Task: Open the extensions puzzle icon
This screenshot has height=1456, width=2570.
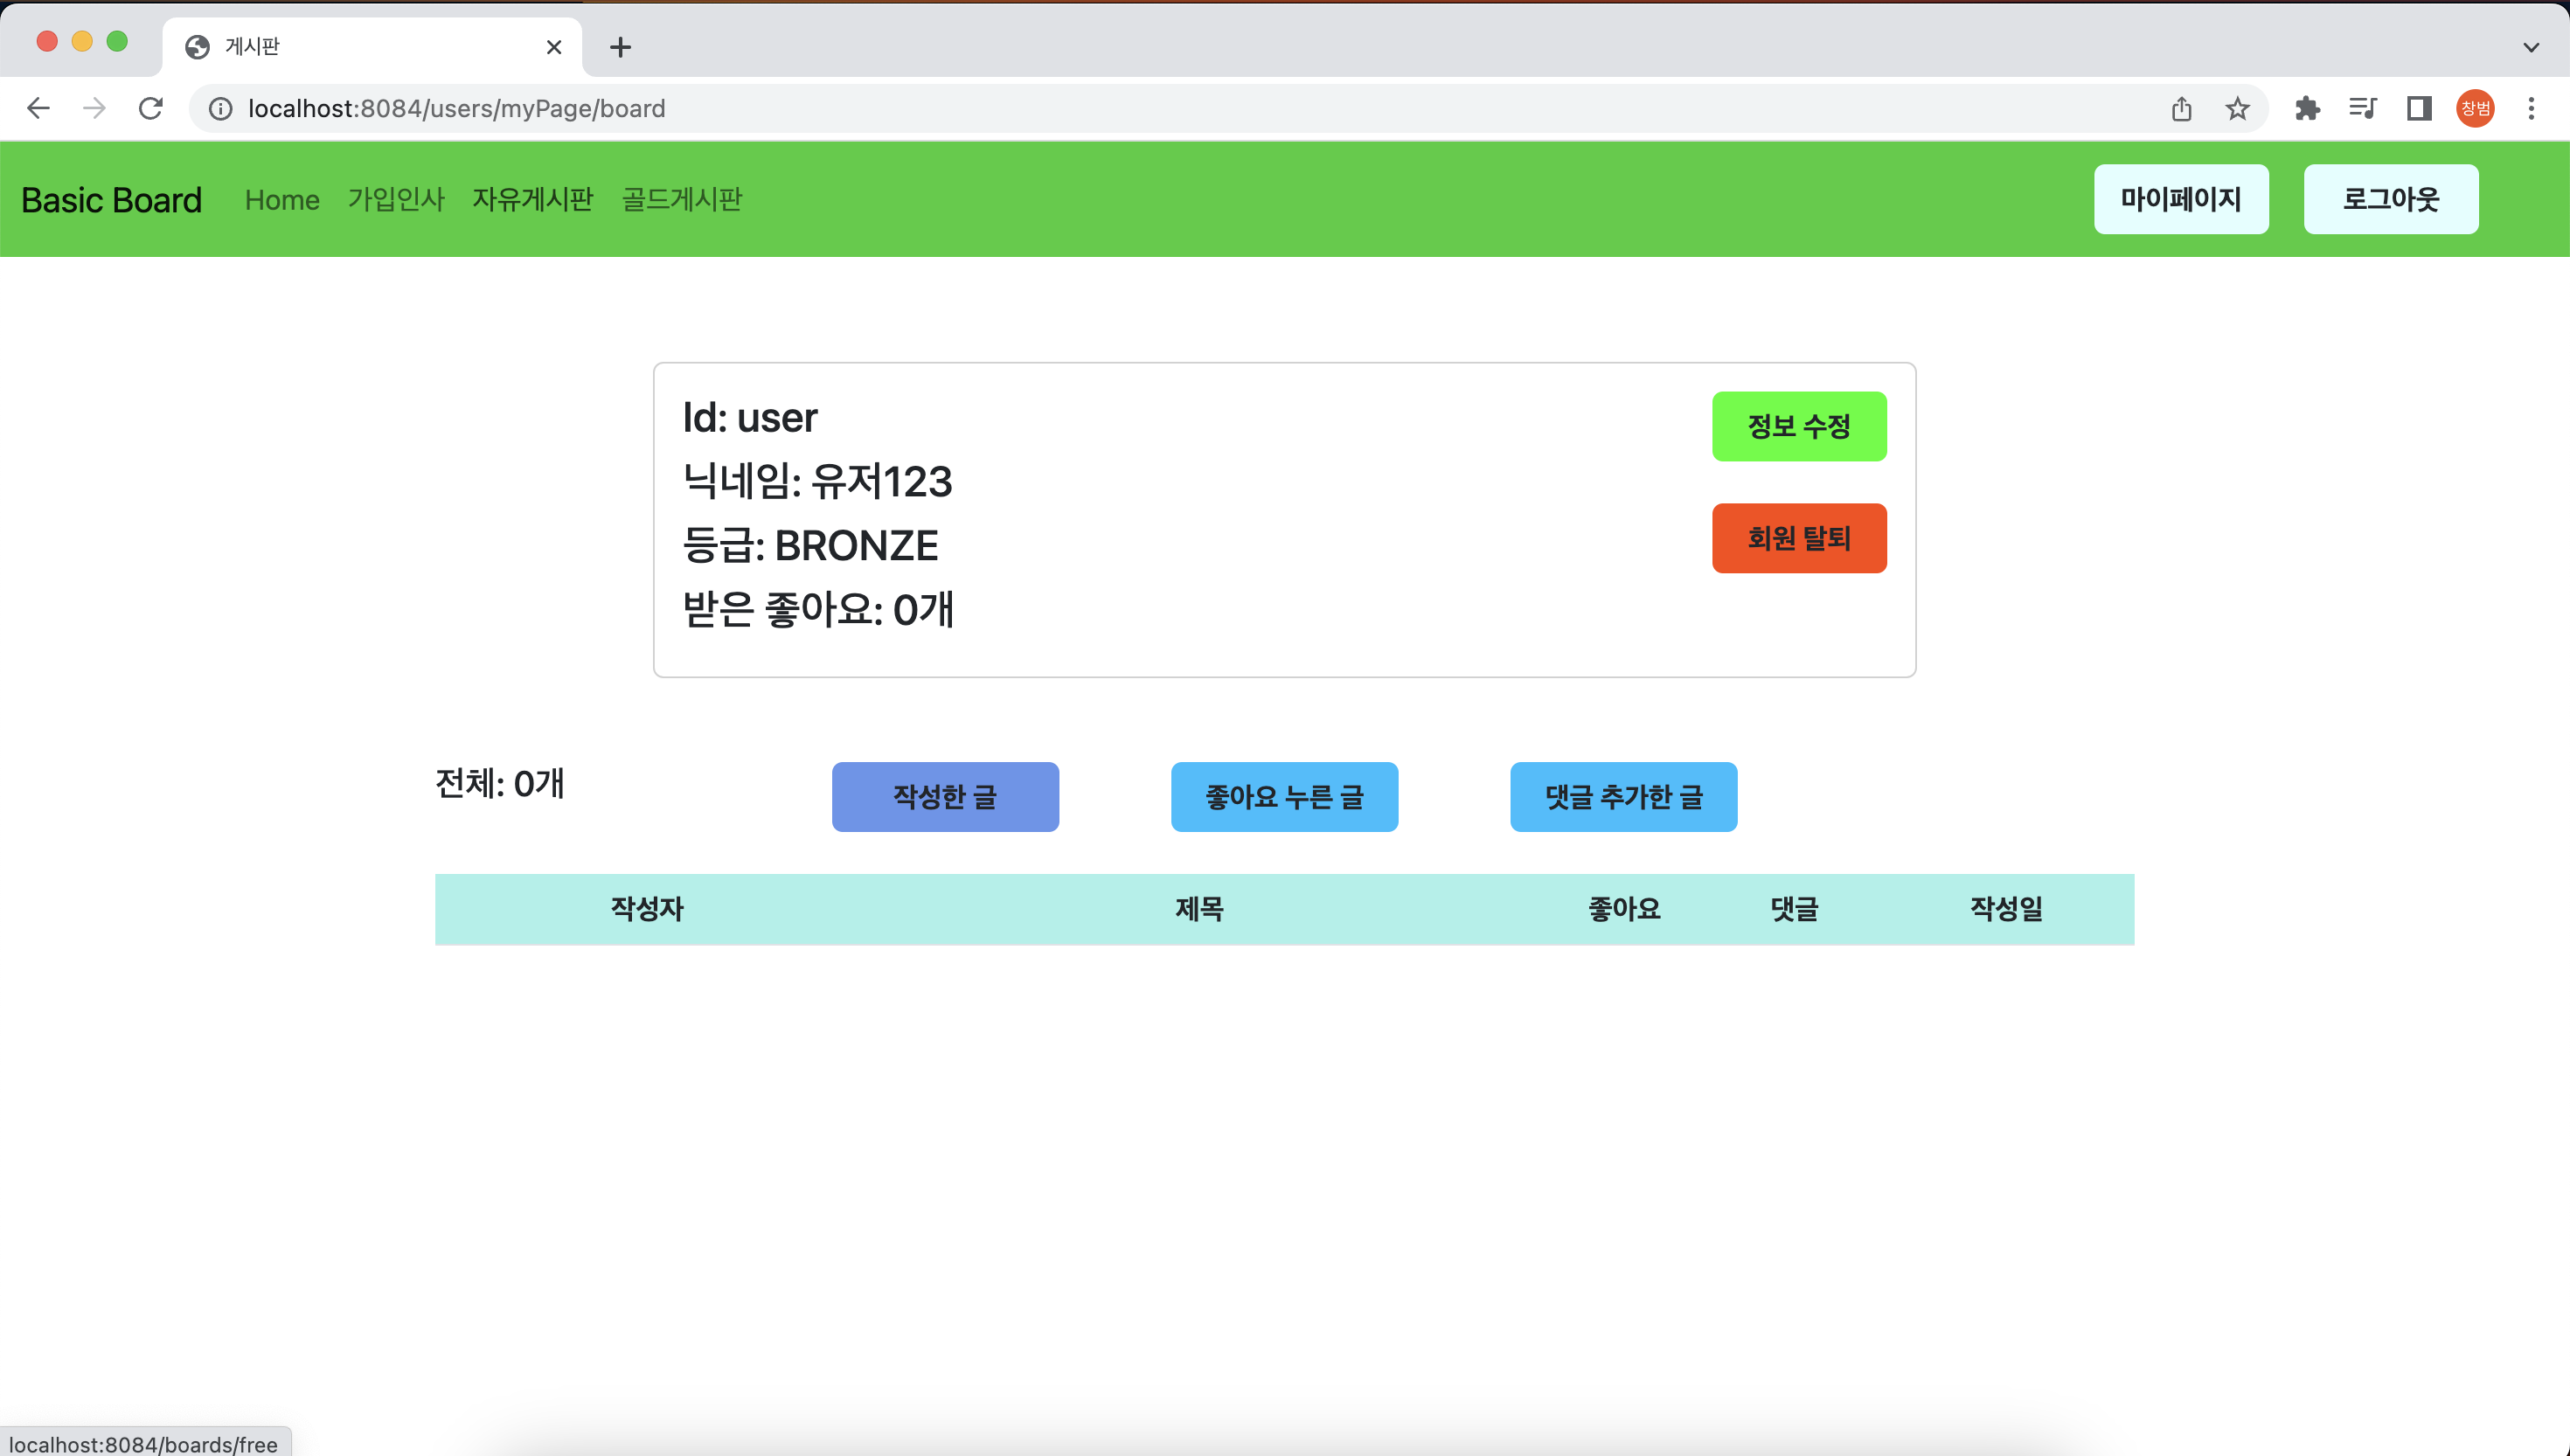Action: [x=2307, y=108]
